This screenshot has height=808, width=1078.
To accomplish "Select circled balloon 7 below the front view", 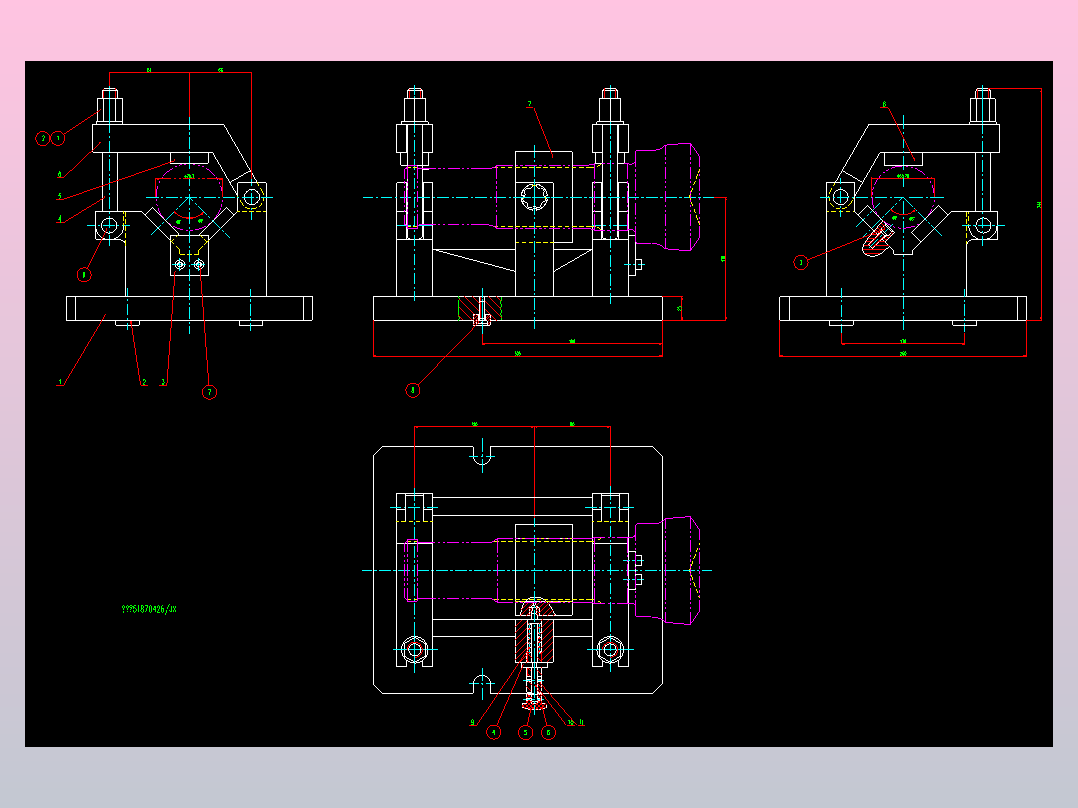I will (x=210, y=392).
